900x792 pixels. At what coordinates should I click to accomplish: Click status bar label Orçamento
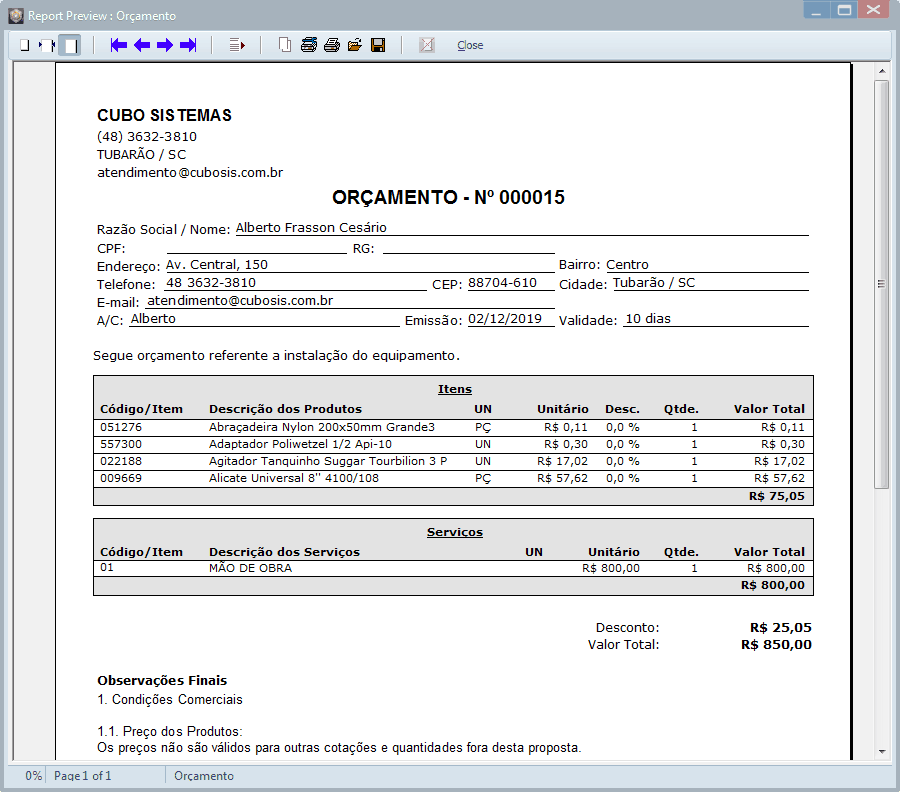tap(204, 776)
